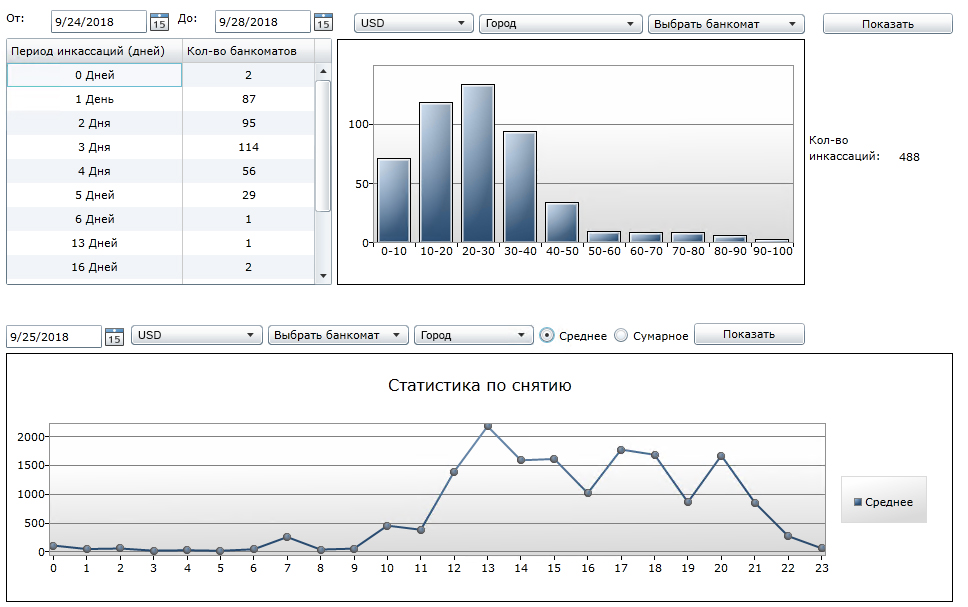Open the top Город dropdown
This screenshot has height=607, width=968.
coord(560,24)
